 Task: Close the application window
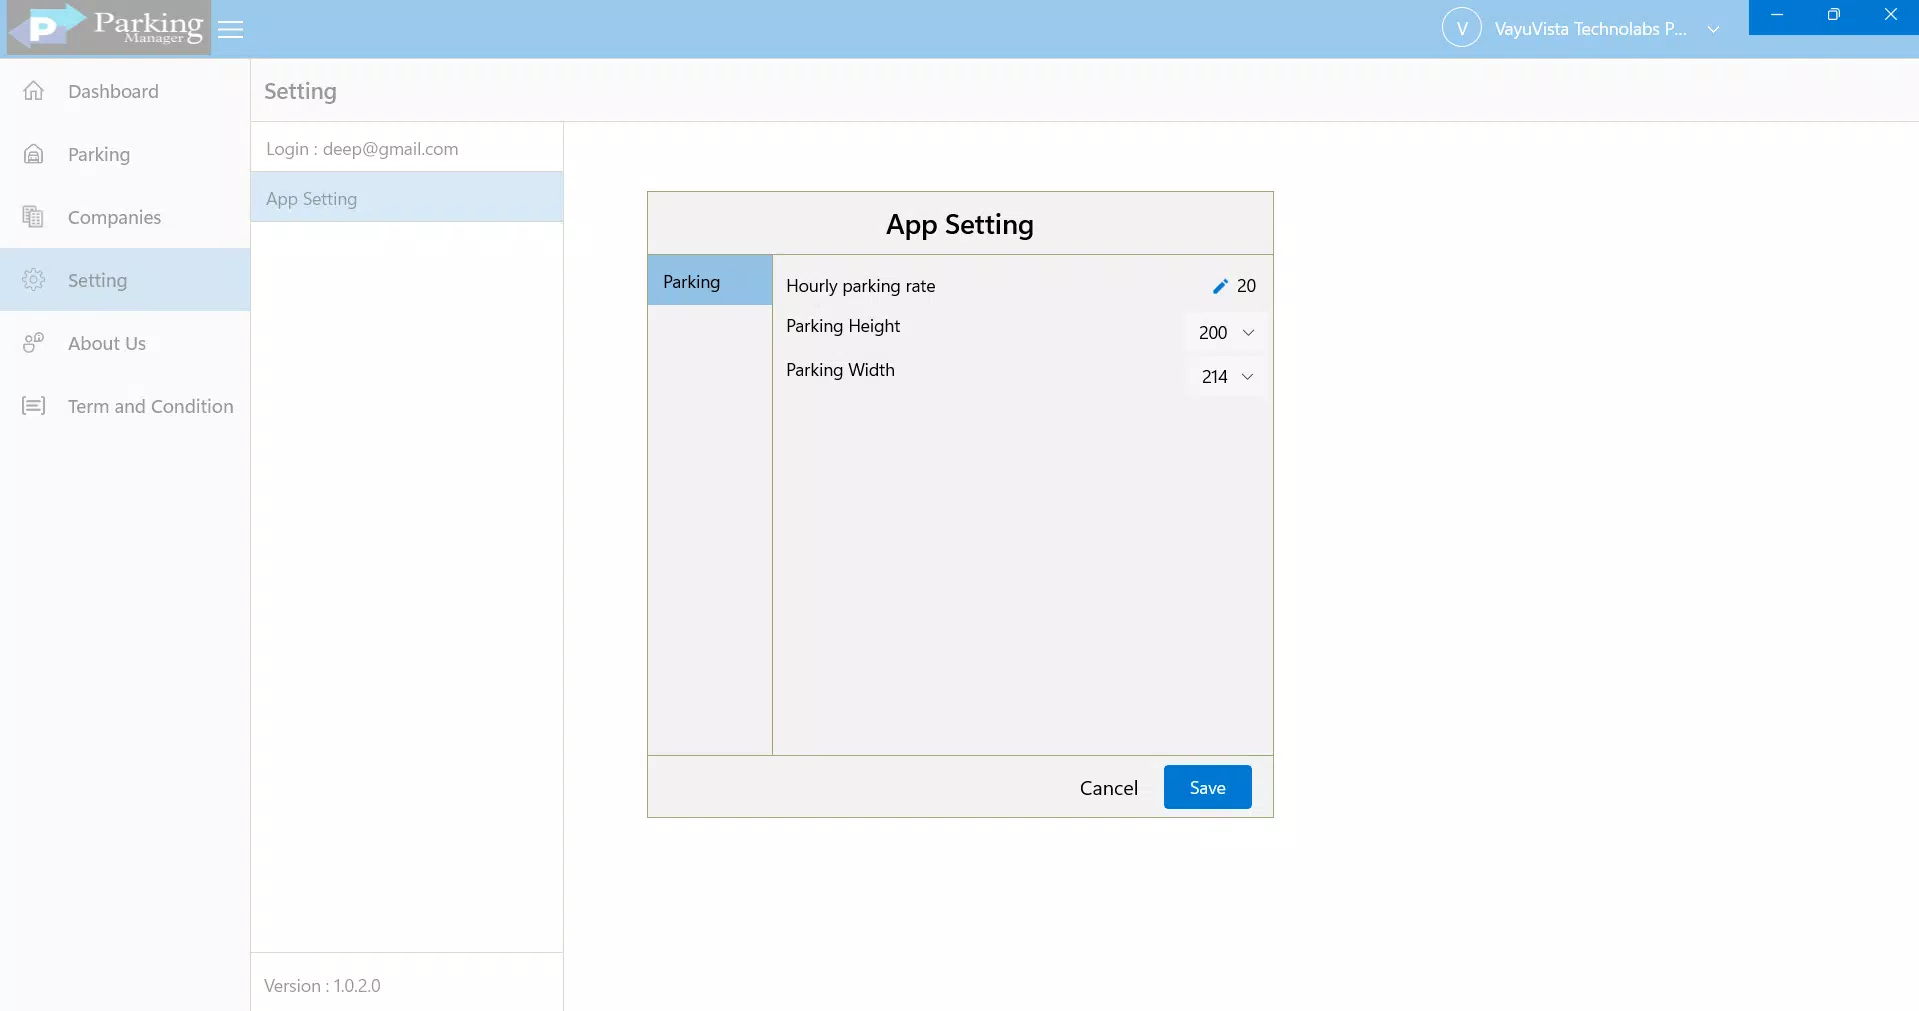pos(1890,15)
